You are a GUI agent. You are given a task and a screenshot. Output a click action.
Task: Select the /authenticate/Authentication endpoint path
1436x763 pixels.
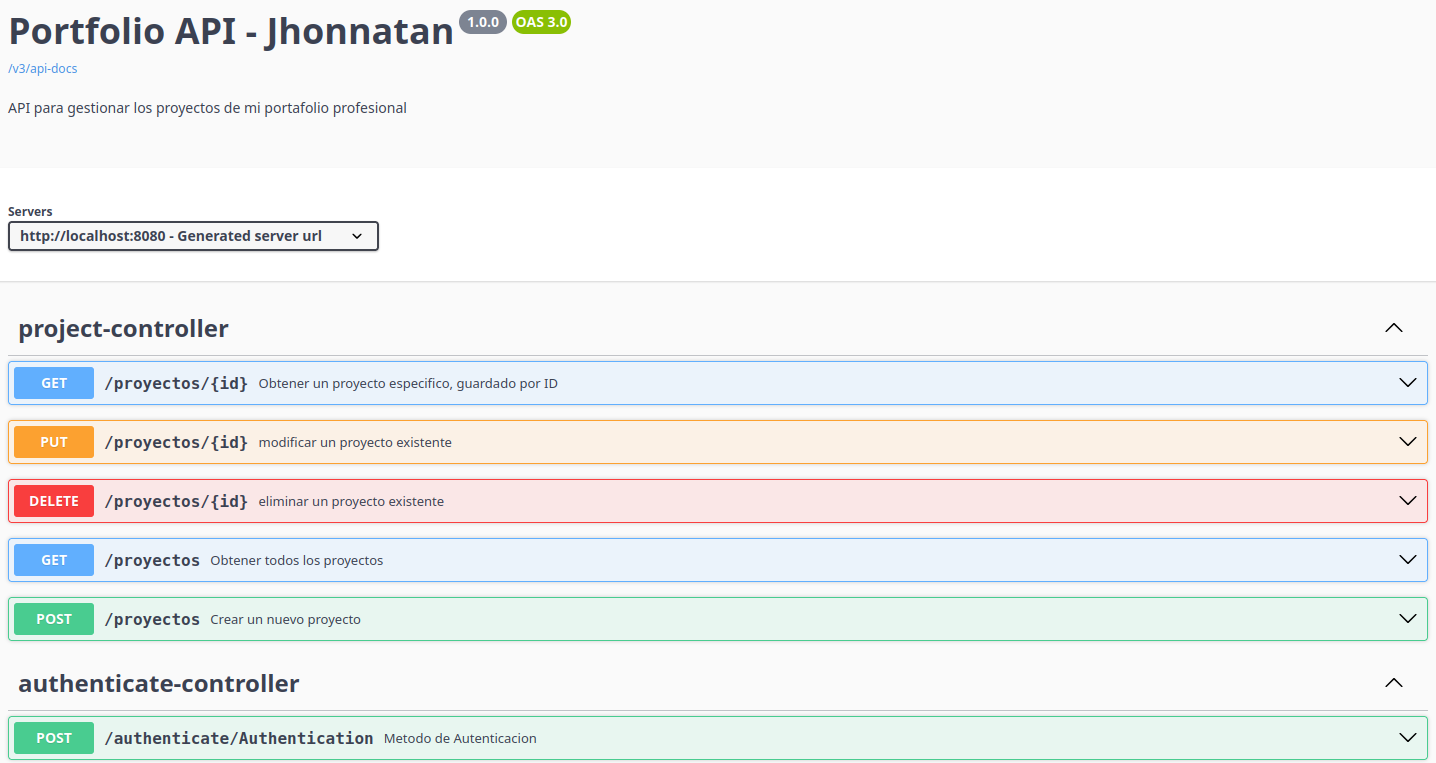[239, 738]
